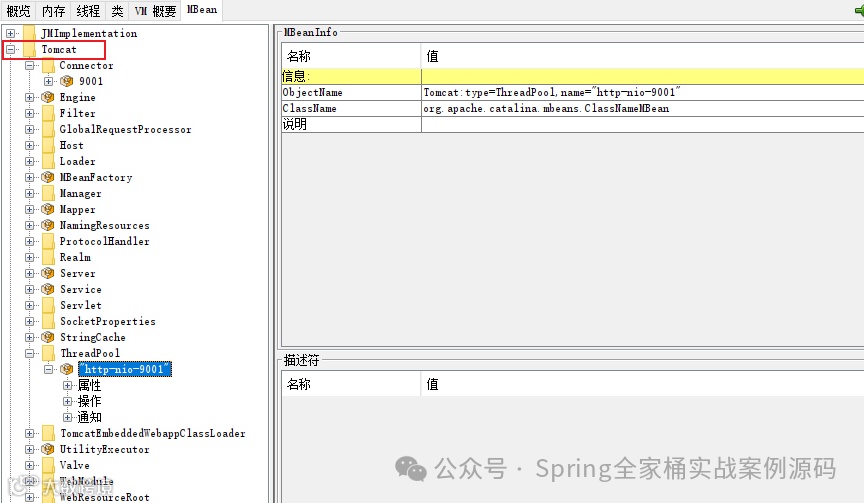The height and width of the screenshot is (503, 864).
Task: Open the VM 概要 summary tab
Action: pos(155,10)
